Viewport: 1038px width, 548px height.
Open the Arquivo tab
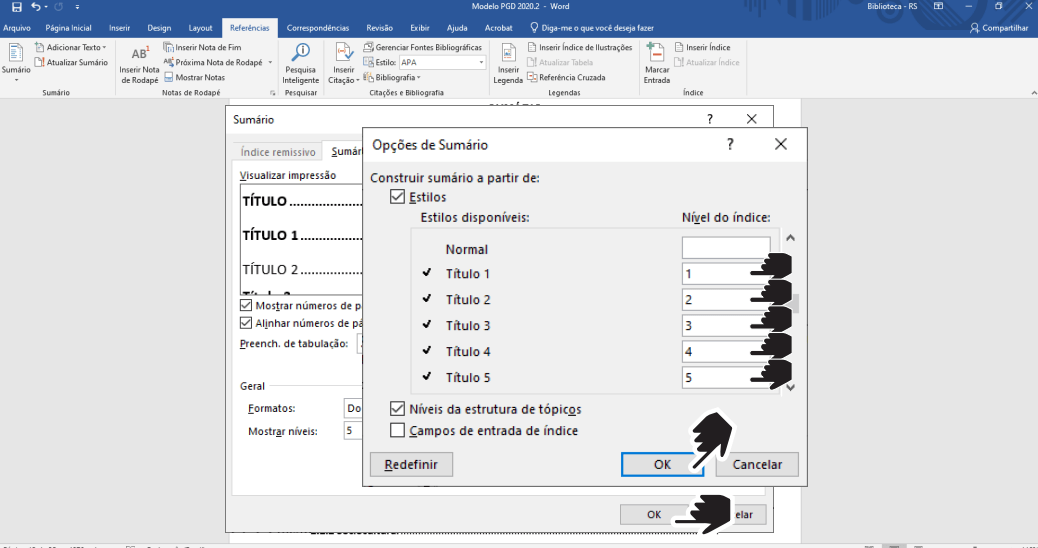click(17, 28)
